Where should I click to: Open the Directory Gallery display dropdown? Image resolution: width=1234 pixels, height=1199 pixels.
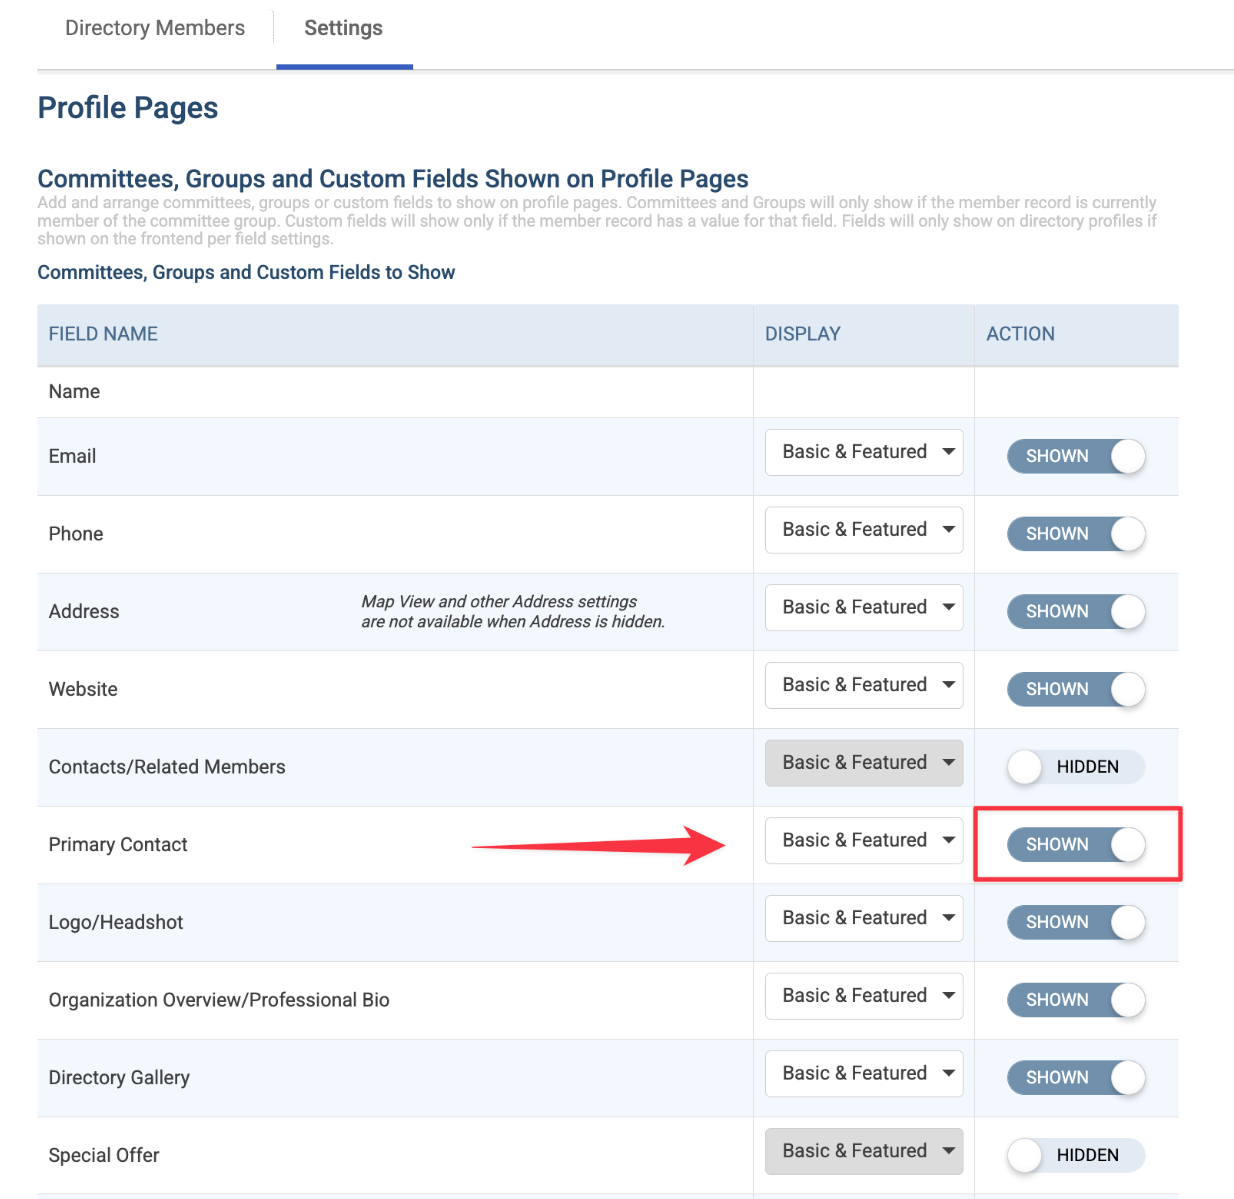click(864, 1073)
